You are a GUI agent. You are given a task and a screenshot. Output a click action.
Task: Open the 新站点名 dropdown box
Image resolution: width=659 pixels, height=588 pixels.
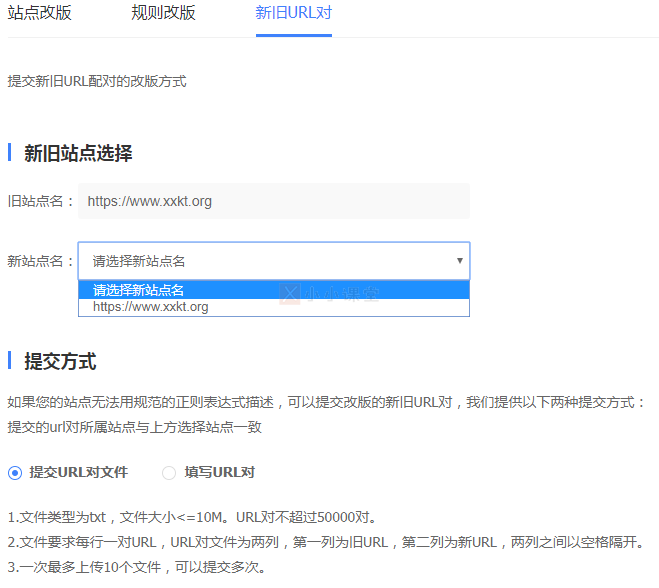(274, 261)
